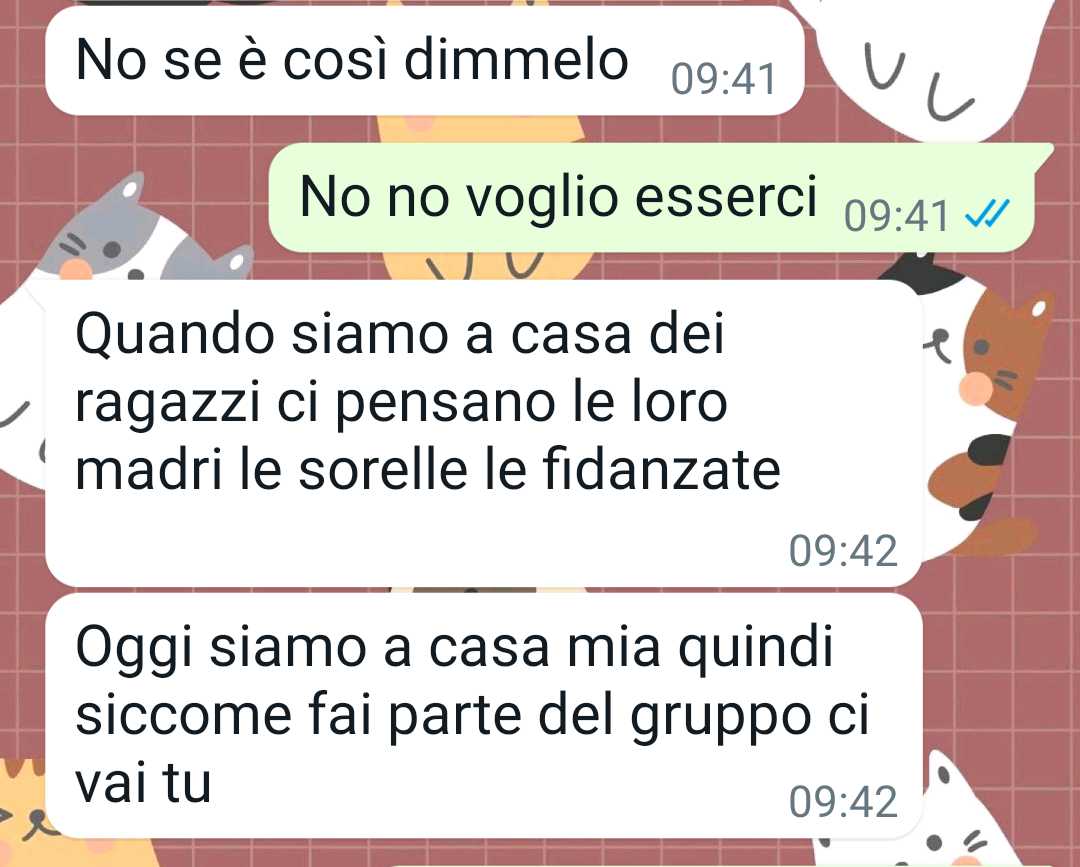
Task: Tap the 'Oggi siamo a casa mia' message
Action: (484, 716)
